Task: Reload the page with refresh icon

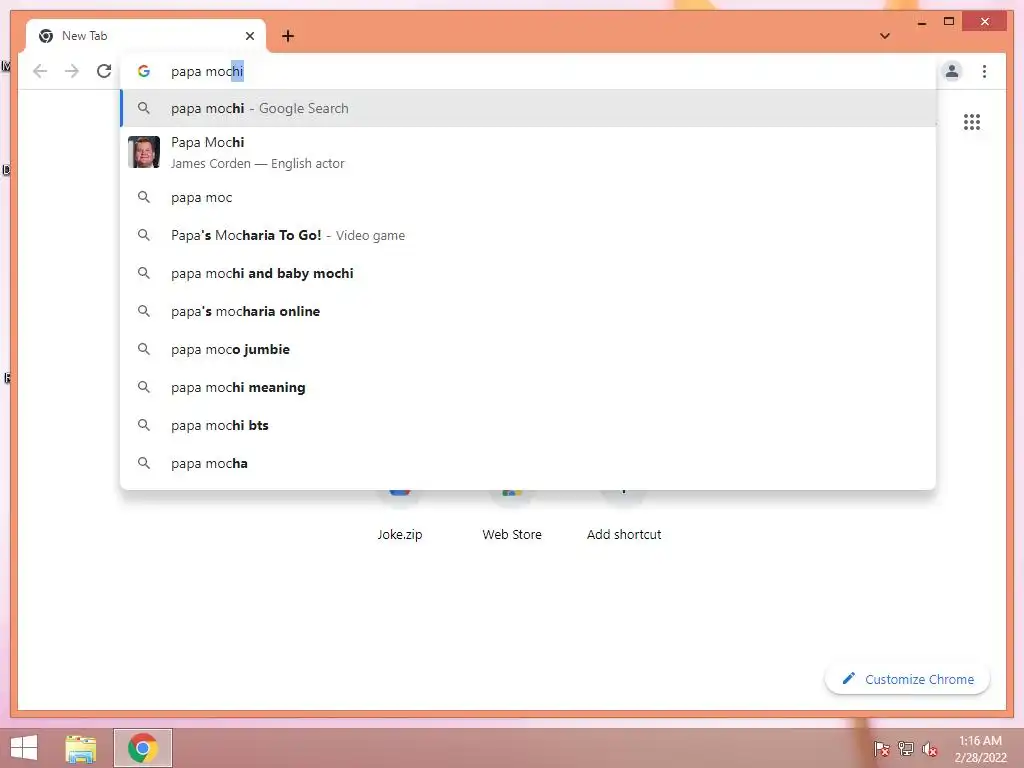Action: (x=104, y=71)
